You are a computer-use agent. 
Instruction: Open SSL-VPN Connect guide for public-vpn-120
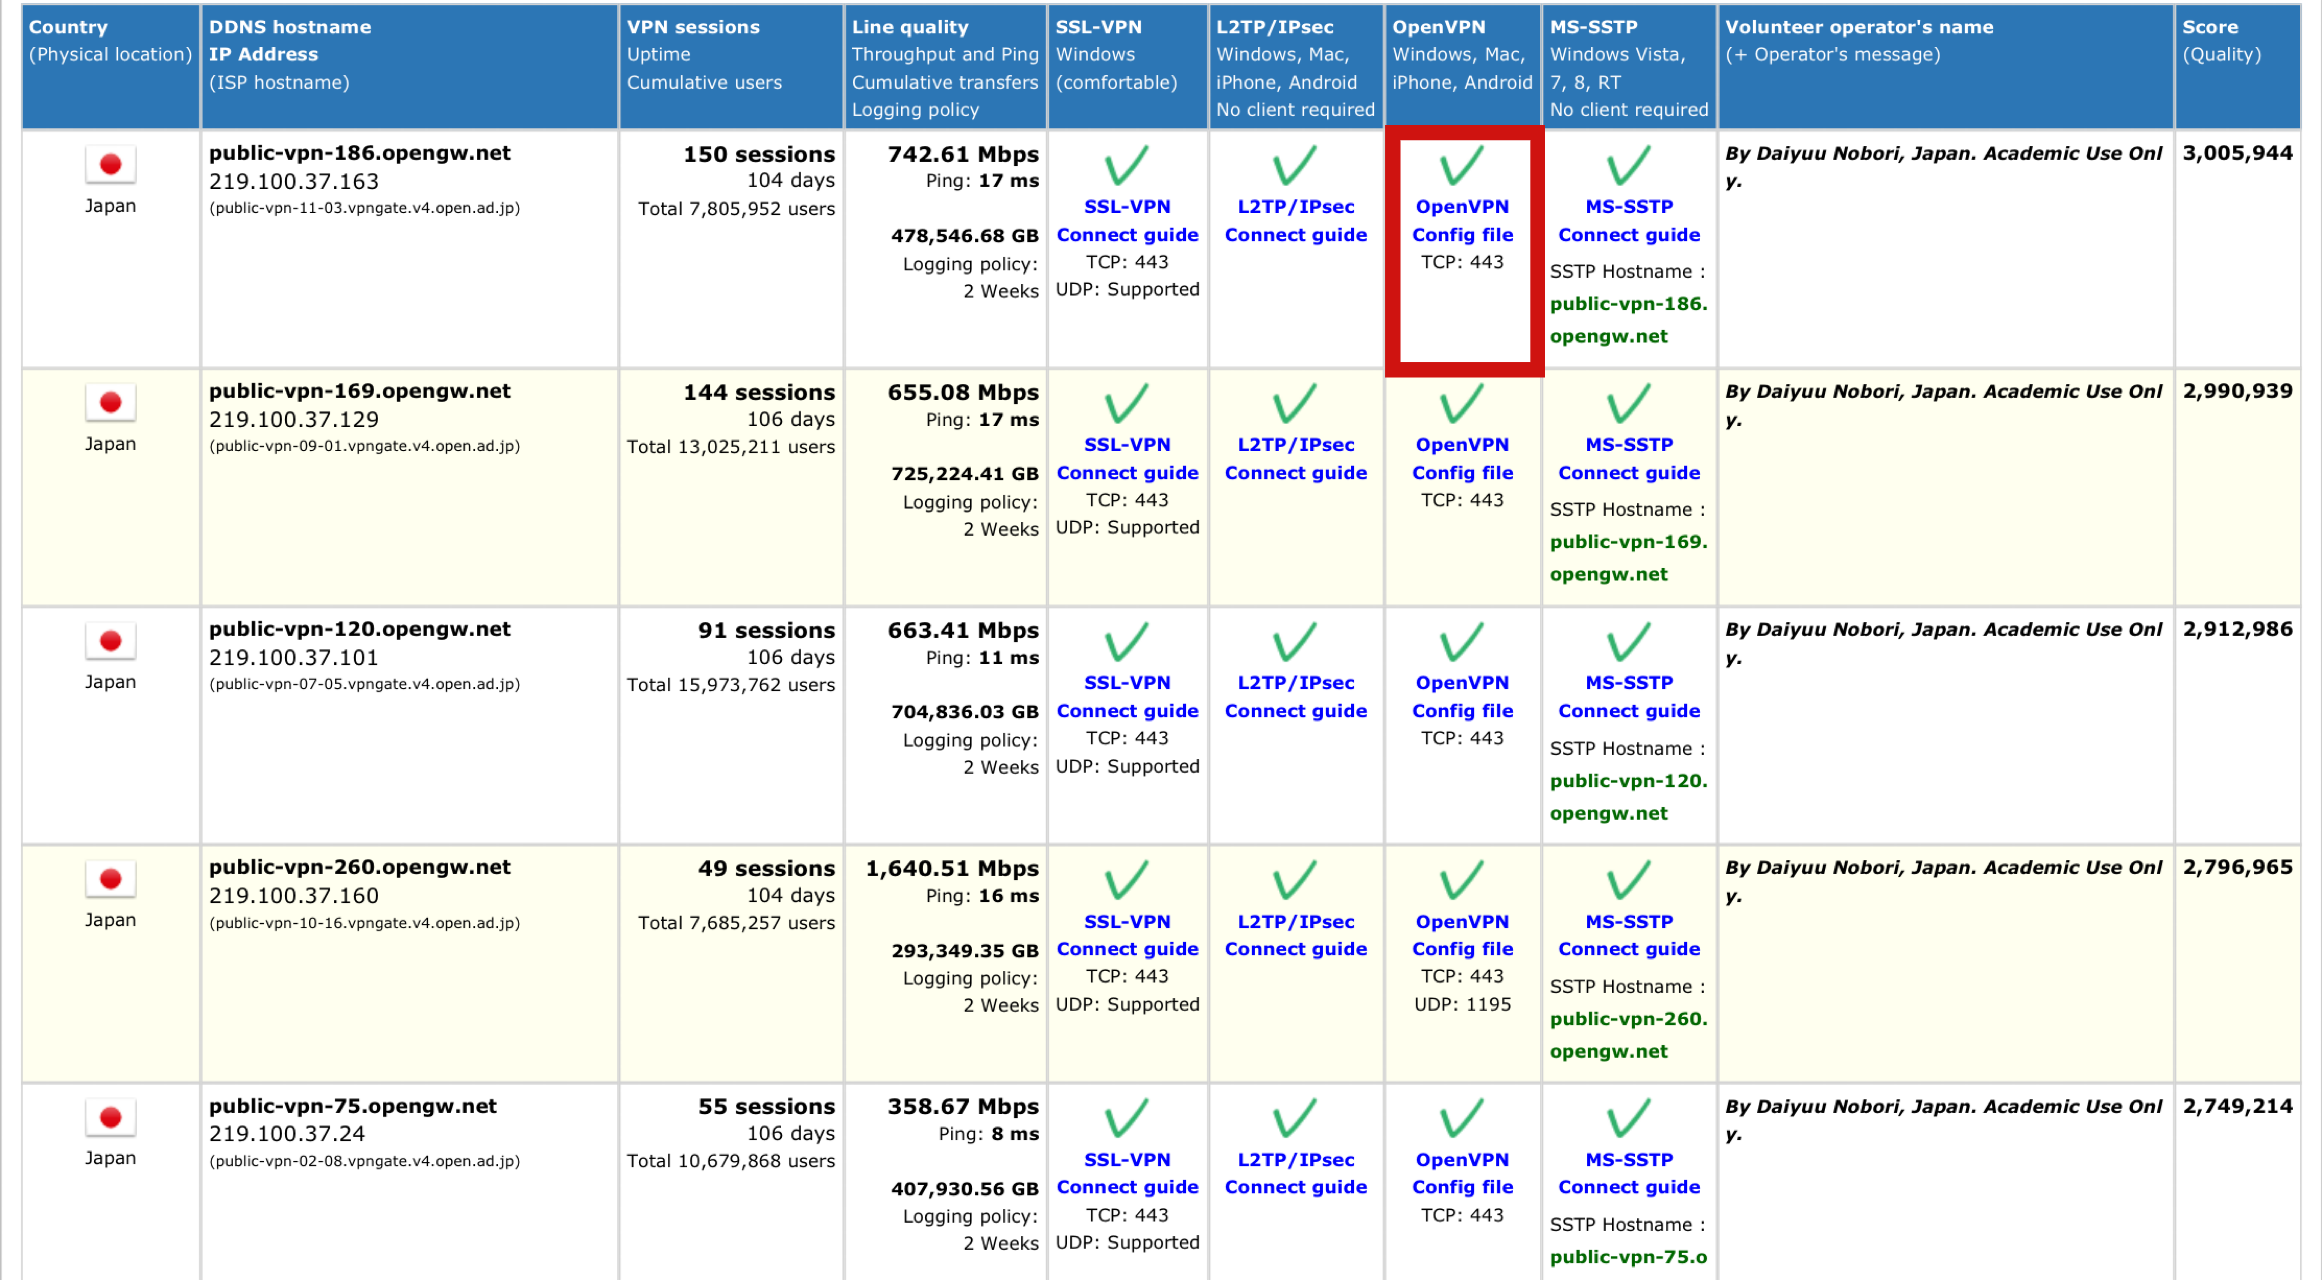tap(1127, 697)
